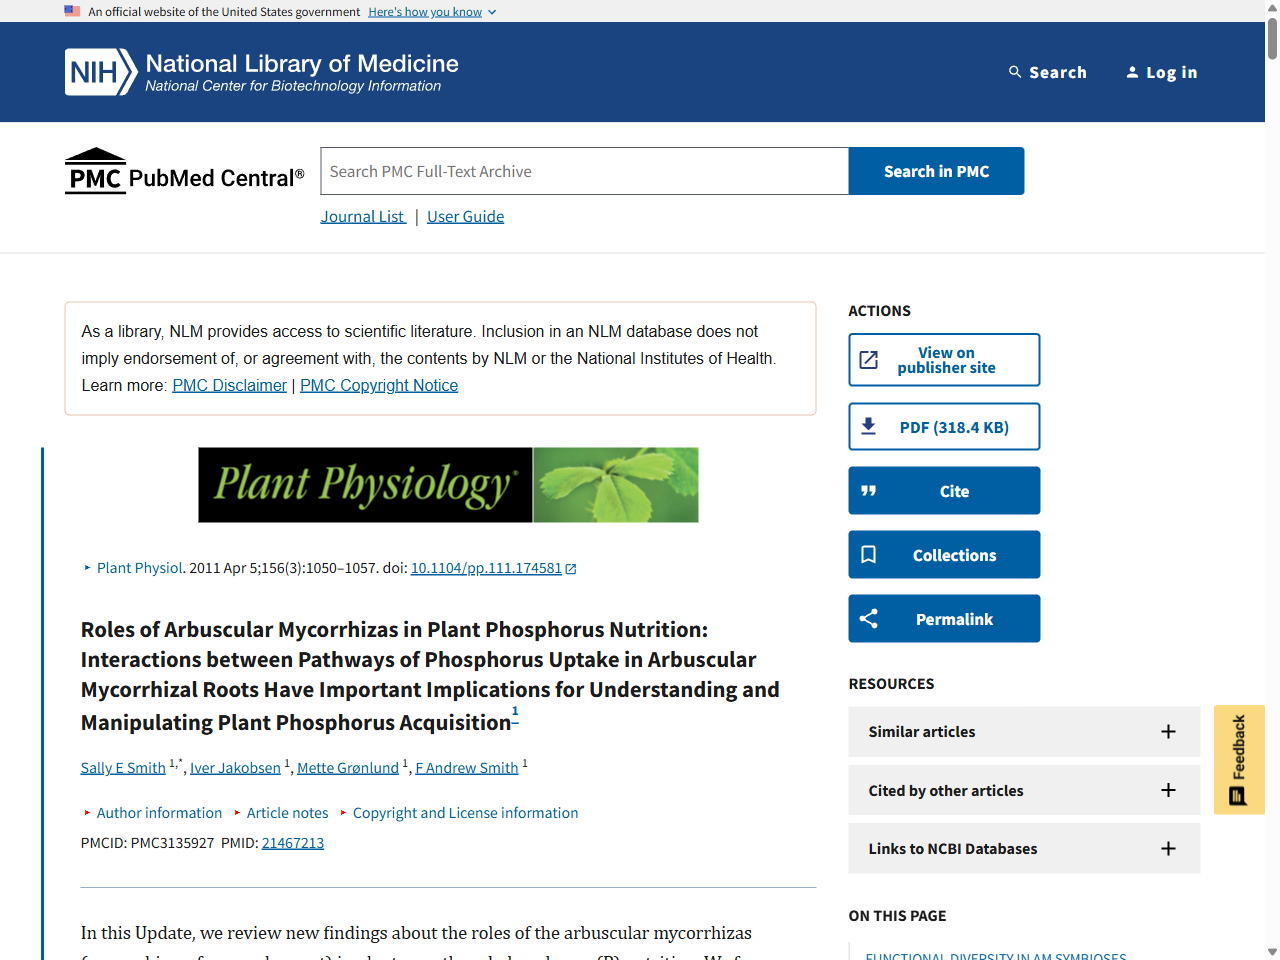1280x960 pixels.
Task: Click the National Library of Medicine title
Action: pyautogui.click(x=302, y=63)
